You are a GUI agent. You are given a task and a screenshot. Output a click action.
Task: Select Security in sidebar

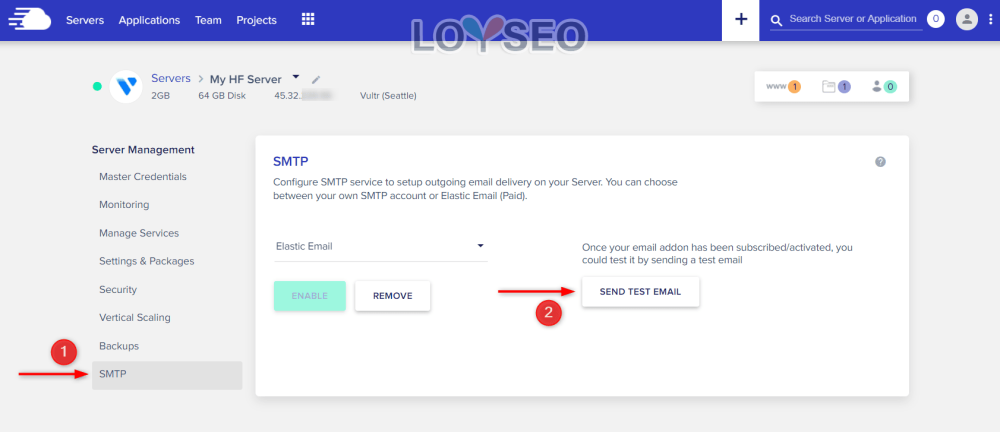(x=118, y=289)
